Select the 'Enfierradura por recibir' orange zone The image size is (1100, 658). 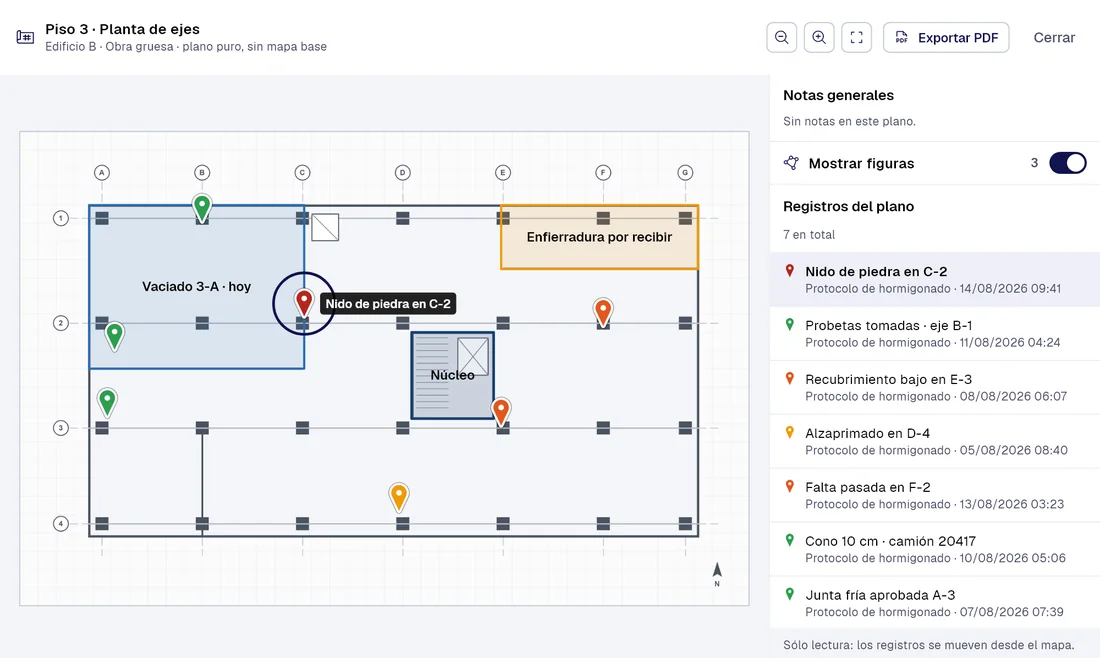click(x=599, y=237)
